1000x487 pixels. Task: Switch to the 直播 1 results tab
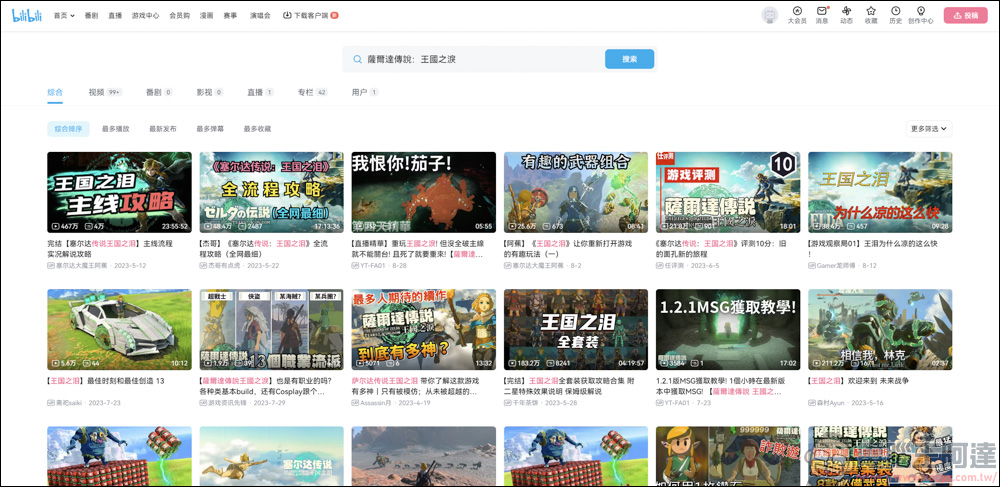pyautogui.click(x=260, y=92)
